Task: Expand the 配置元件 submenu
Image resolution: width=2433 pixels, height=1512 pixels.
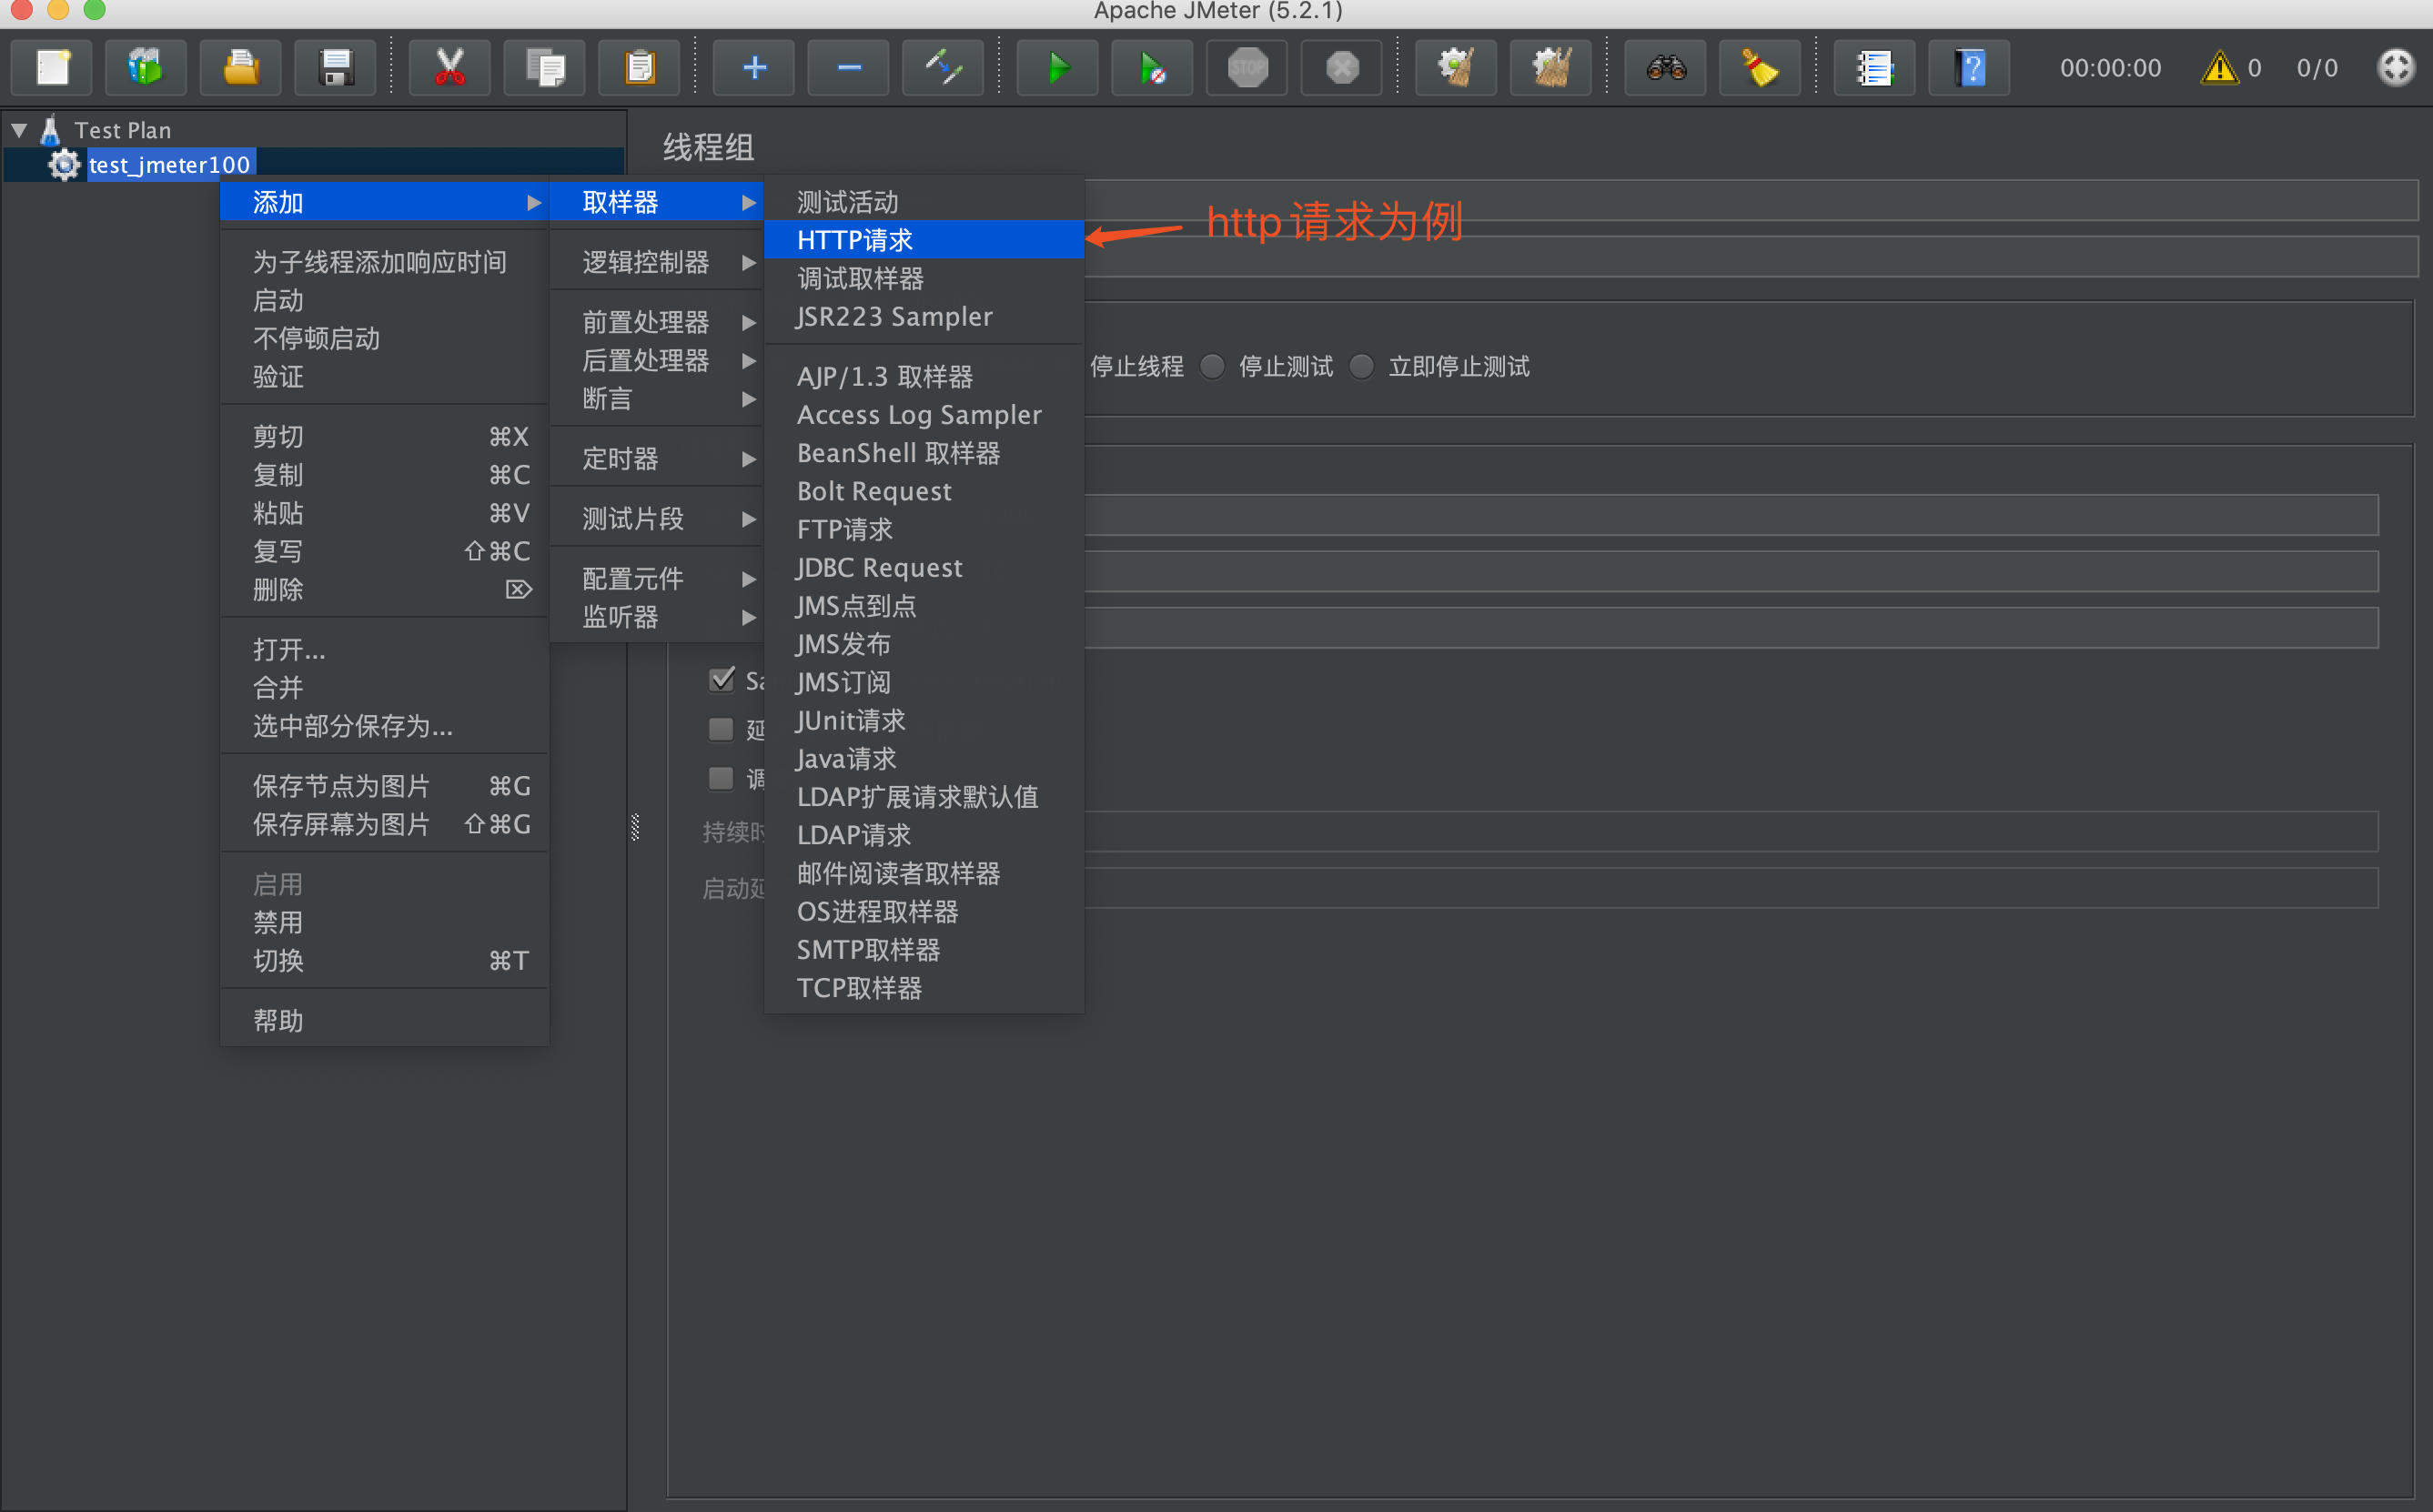Action: [x=657, y=579]
